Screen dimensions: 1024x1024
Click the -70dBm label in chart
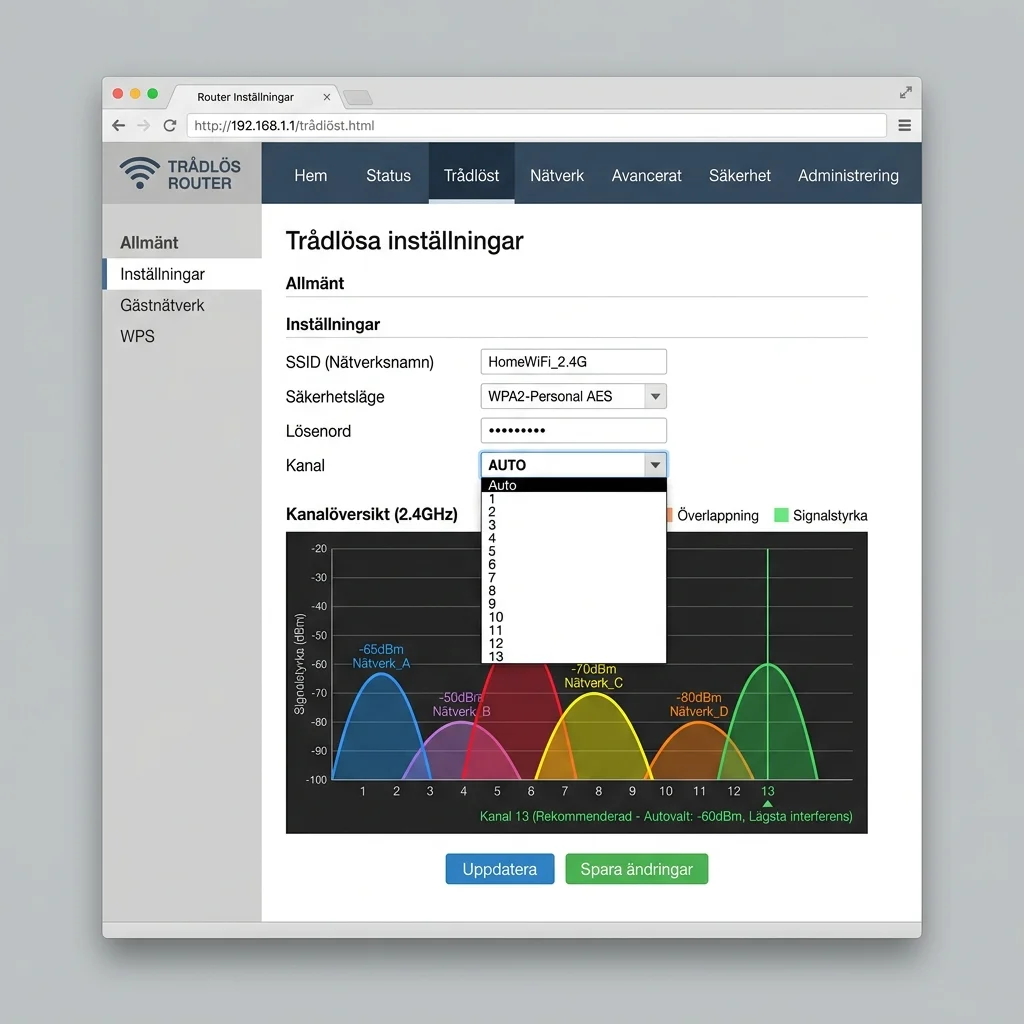[594, 669]
